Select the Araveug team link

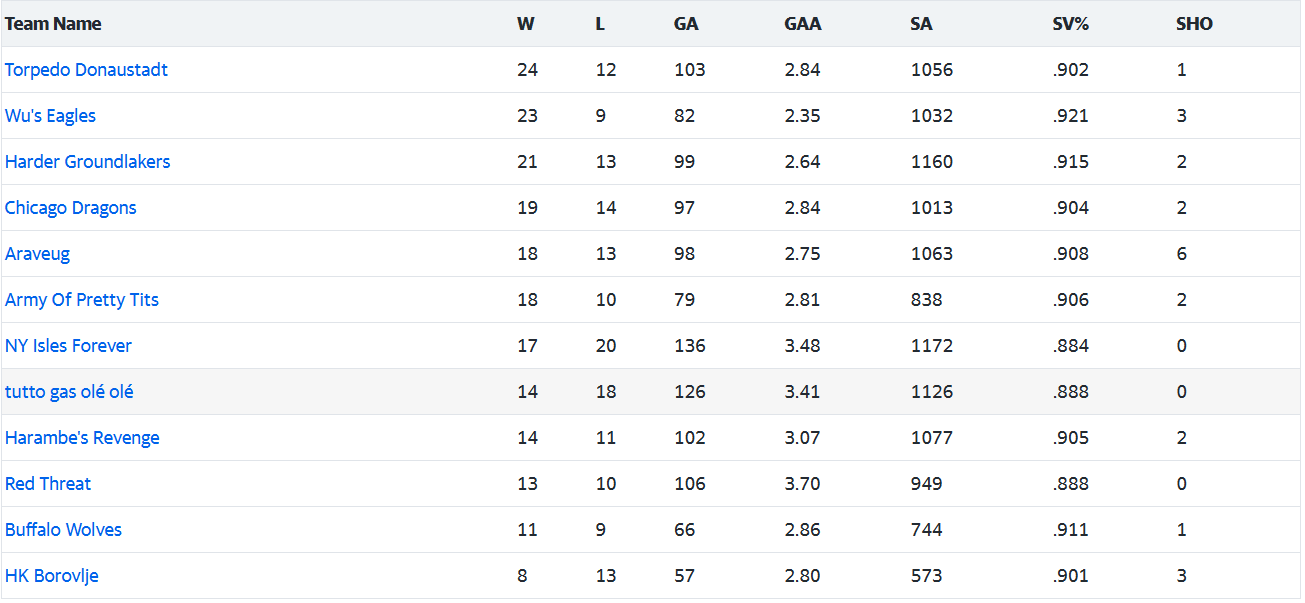click(37, 254)
